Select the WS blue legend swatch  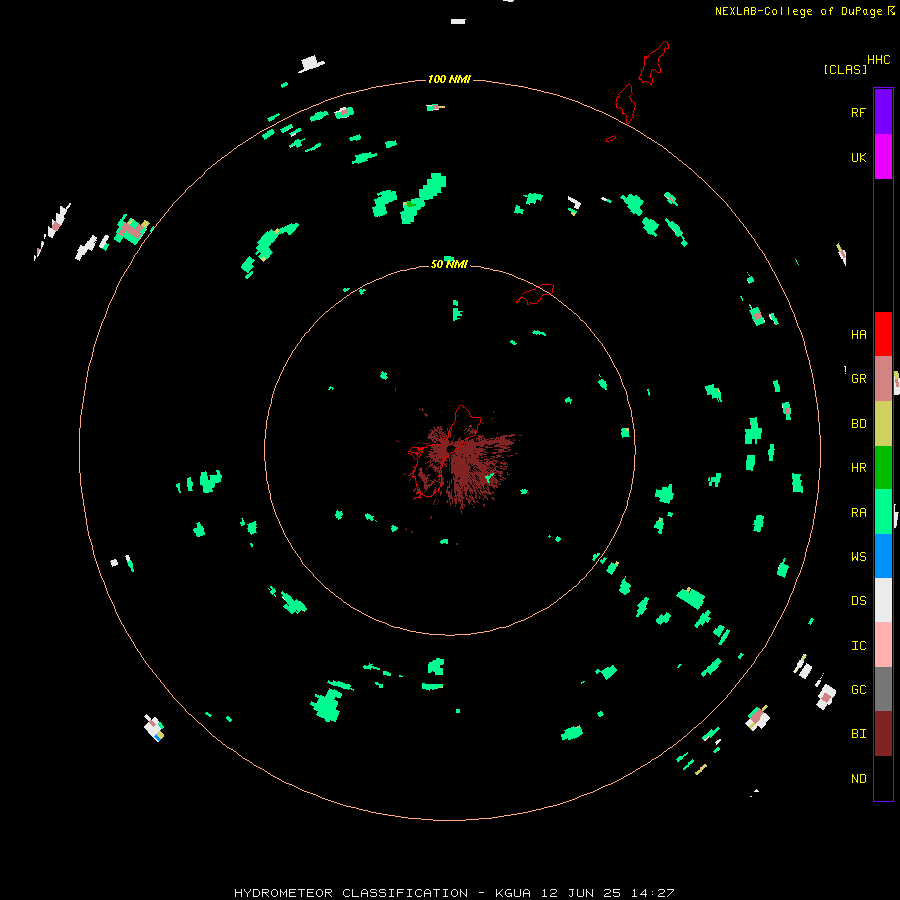(x=883, y=556)
